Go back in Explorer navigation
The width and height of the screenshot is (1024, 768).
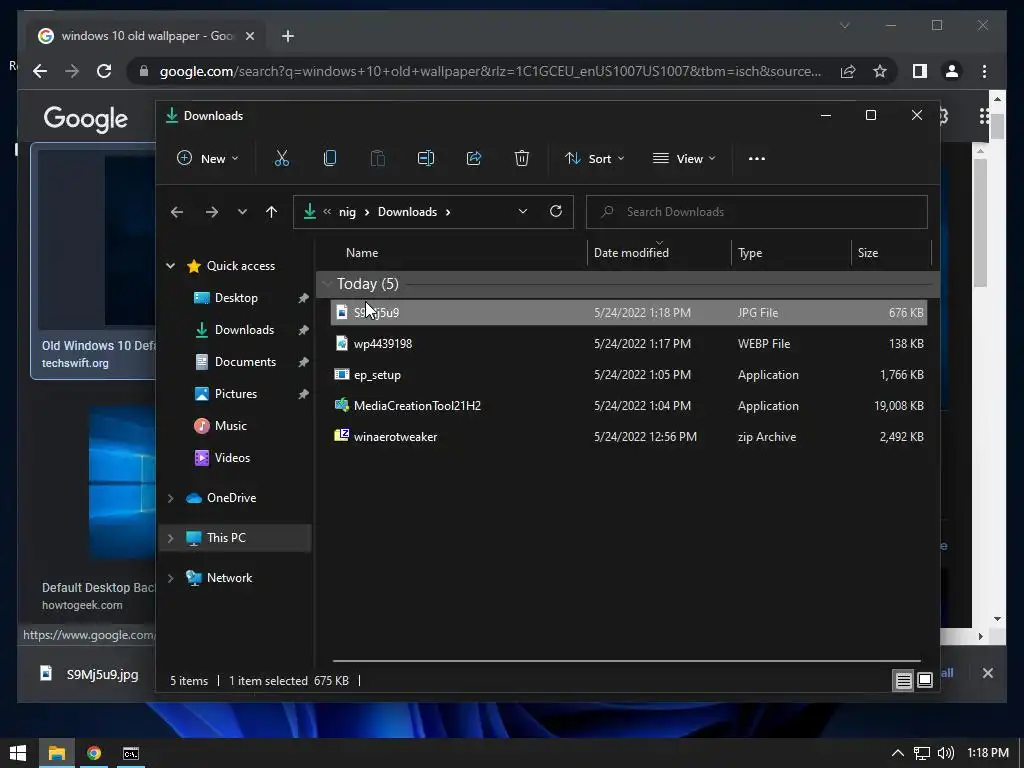tap(177, 212)
